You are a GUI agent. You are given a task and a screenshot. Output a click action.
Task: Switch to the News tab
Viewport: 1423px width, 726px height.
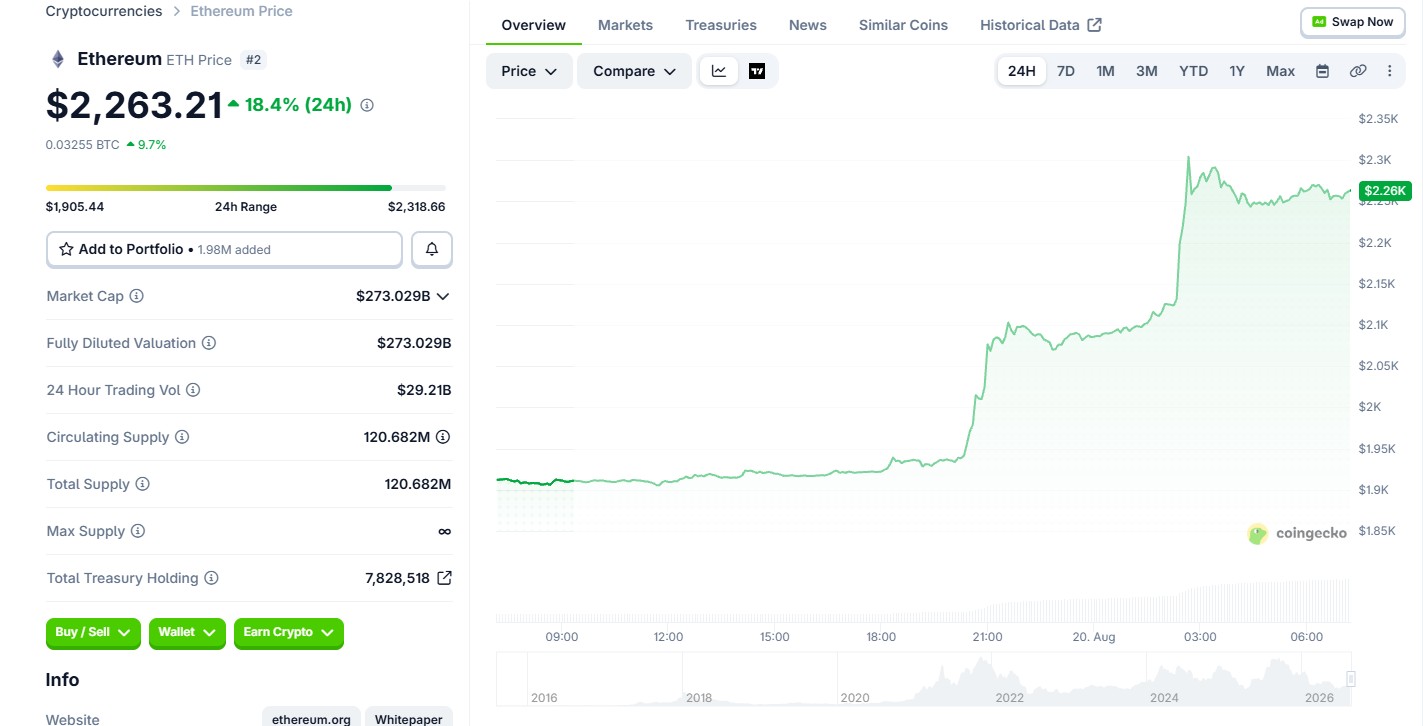pos(808,25)
